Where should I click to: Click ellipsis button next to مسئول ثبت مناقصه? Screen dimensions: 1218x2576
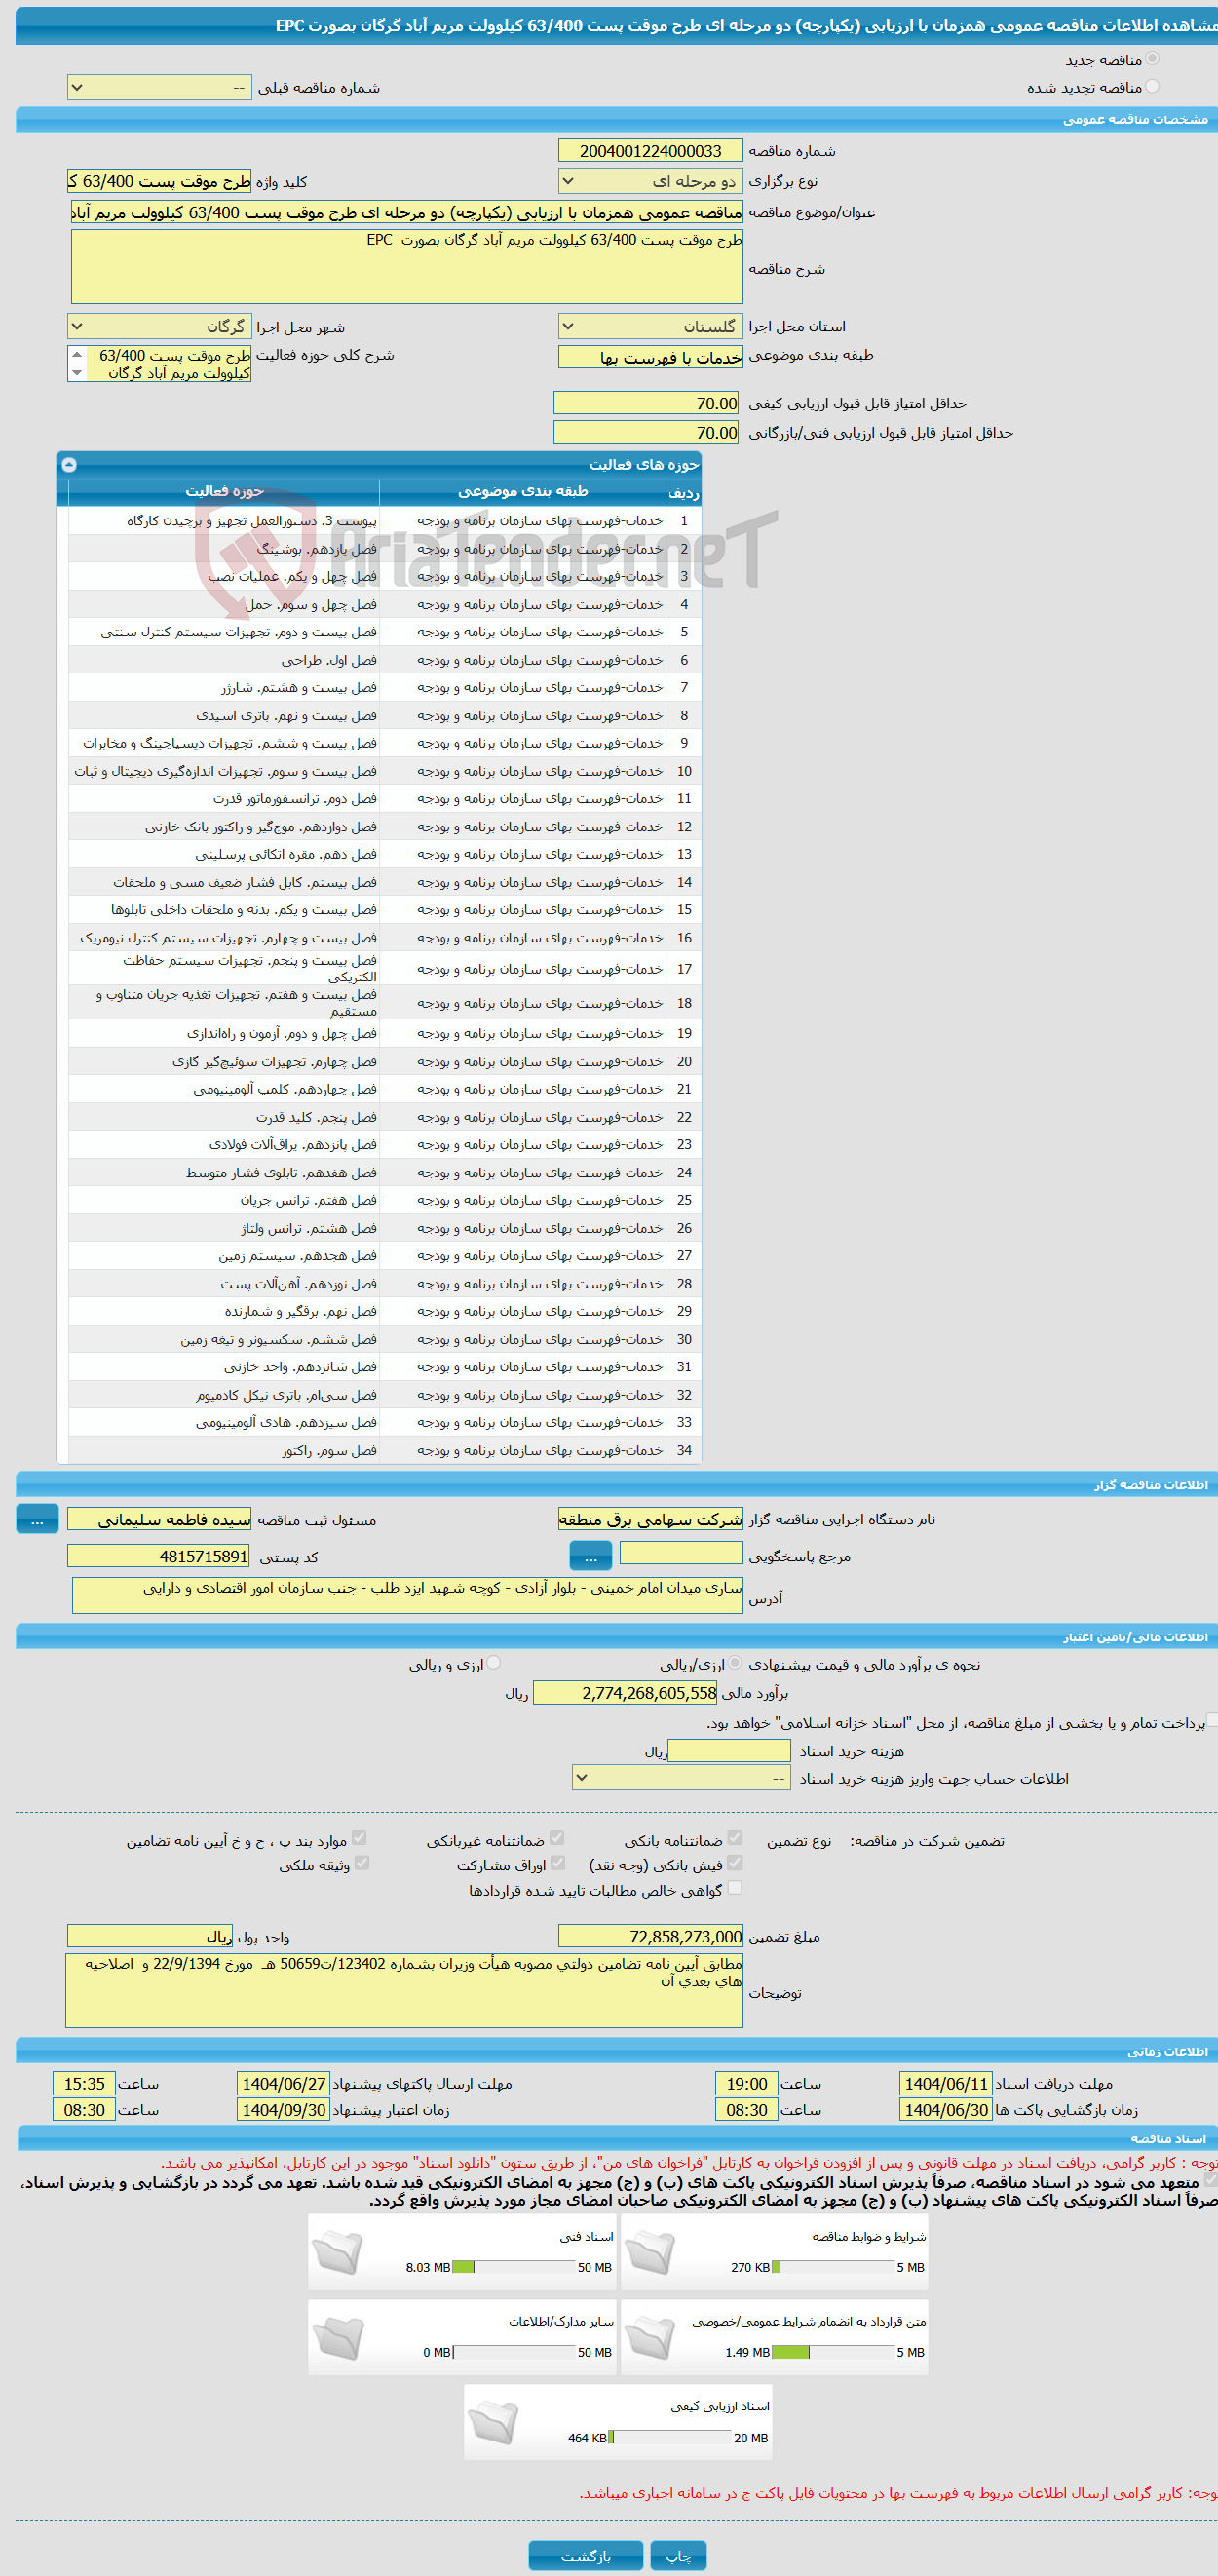[x=37, y=1520]
